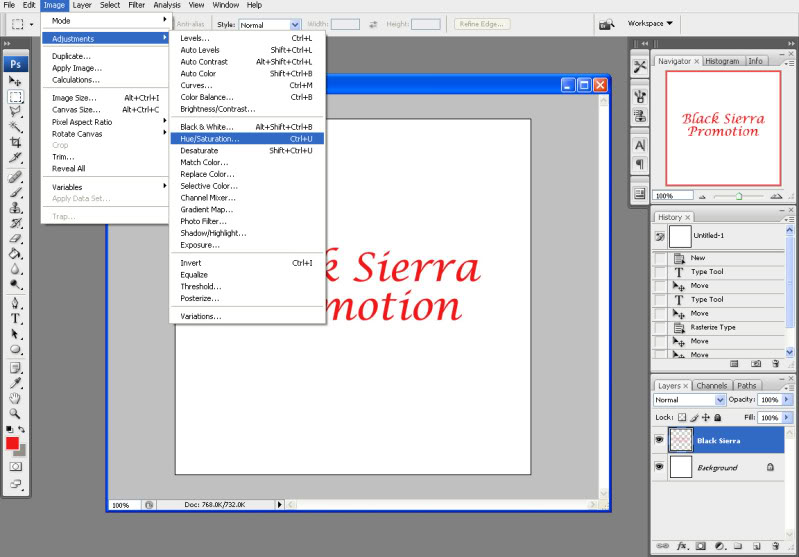Screen dimensions: 799x557
Task: Add a layer style fx
Action: point(682,546)
